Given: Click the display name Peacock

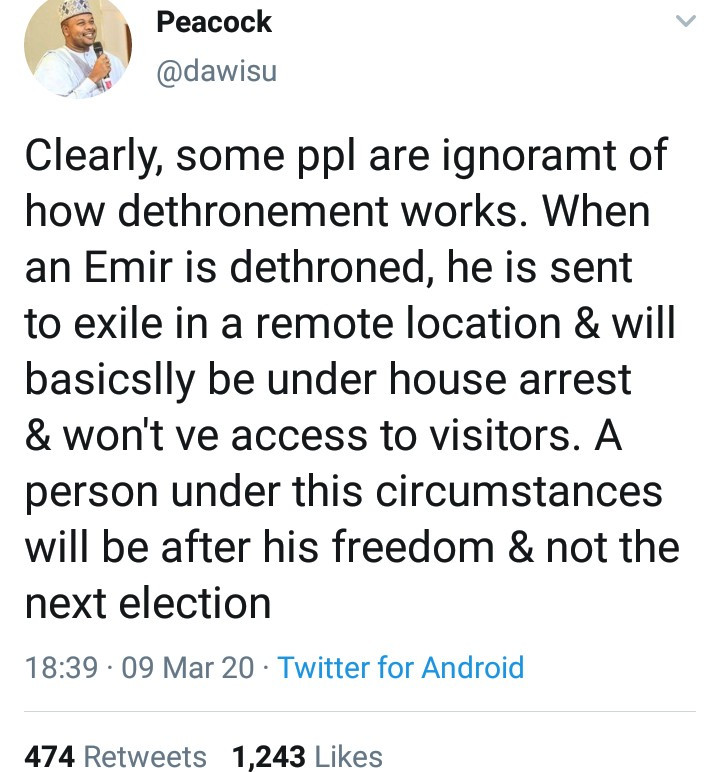Looking at the screenshot, I should click(214, 22).
